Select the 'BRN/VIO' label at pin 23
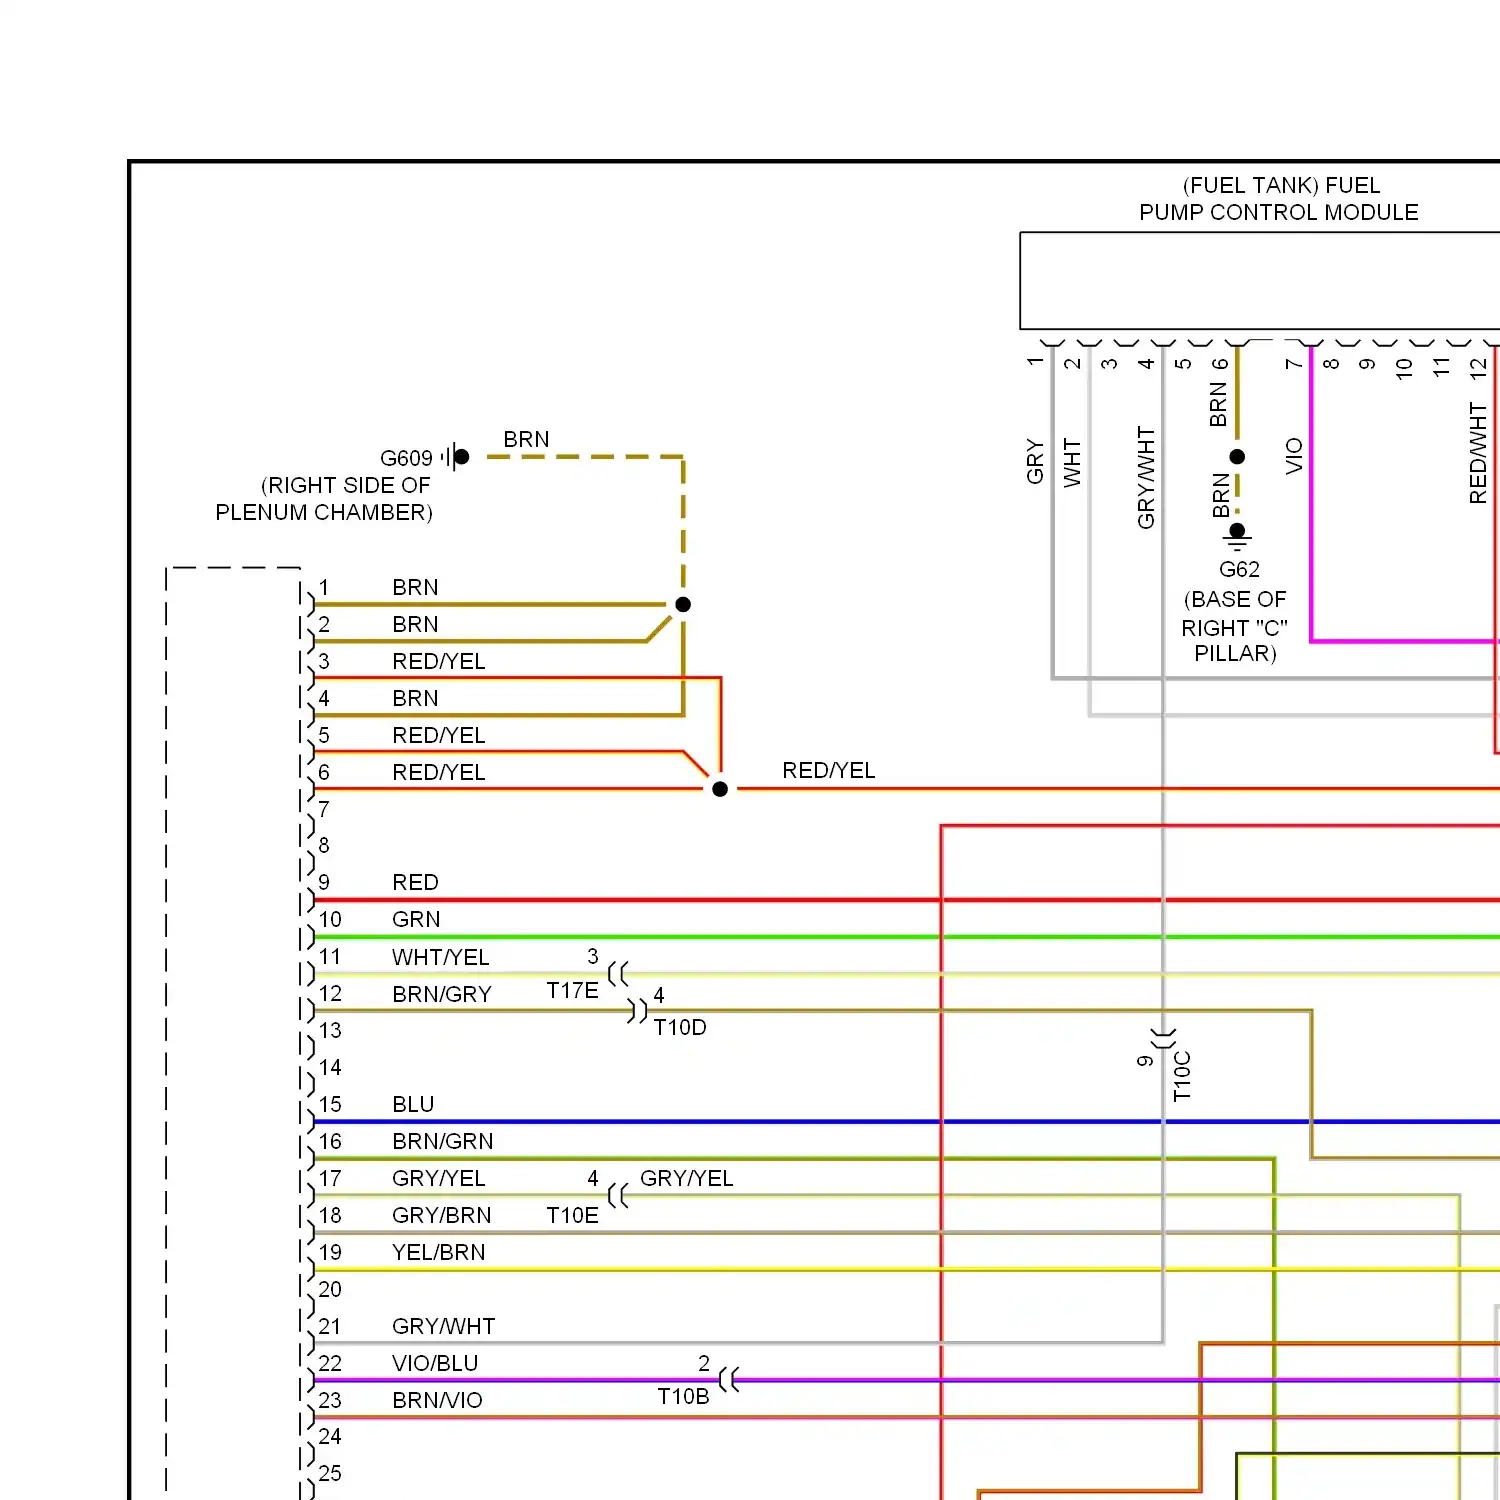 (x=437, y=1400)
